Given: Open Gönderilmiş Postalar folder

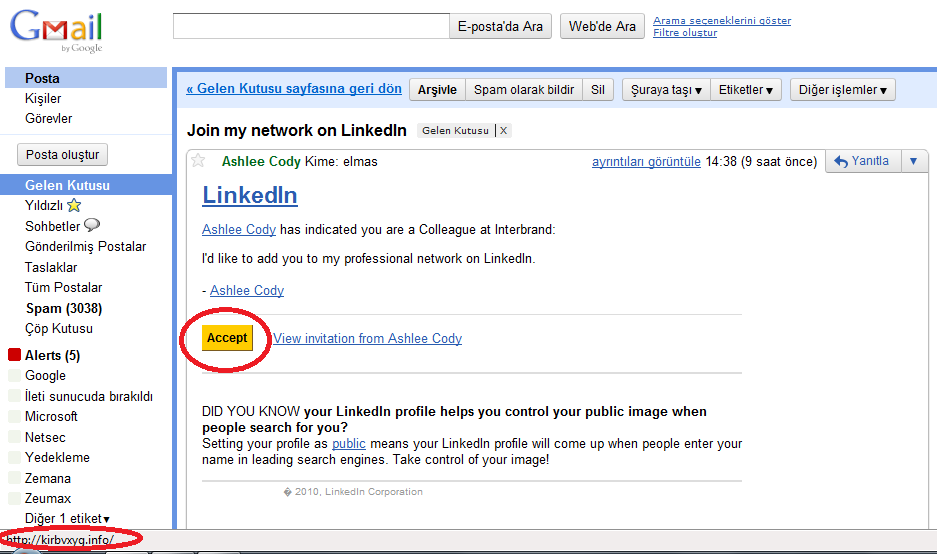Looking at the screenshot, I should 85,246.
